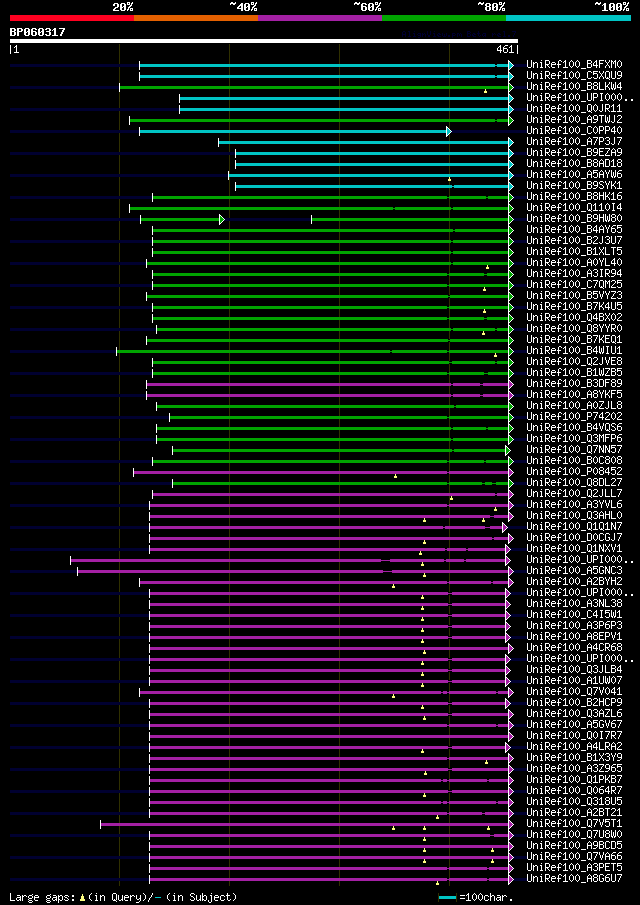The image size is (640, 905).
Task: Open the UniRef100_B8LKW4 hit label
Action: [x=574, y=86]
